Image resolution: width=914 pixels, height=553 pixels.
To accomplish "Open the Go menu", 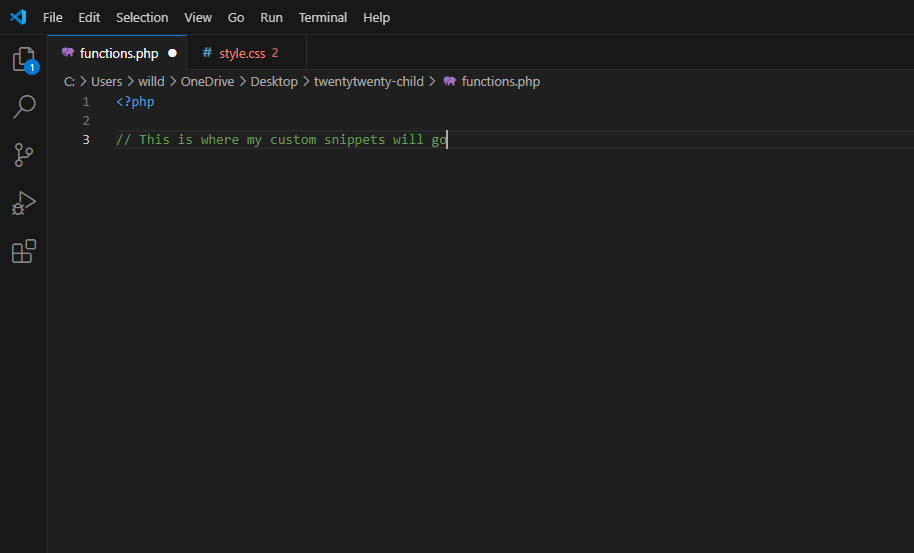I will (x=236, y=17).
